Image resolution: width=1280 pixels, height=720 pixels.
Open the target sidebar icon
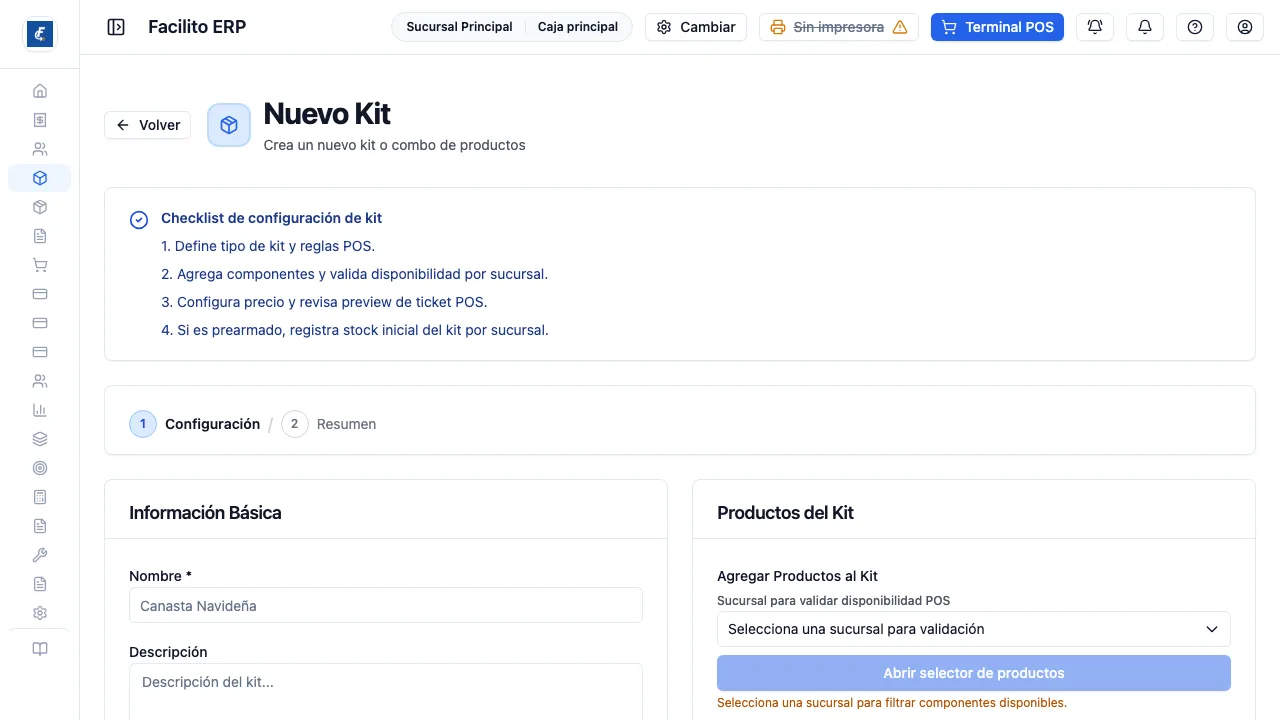tap(40, 468)
